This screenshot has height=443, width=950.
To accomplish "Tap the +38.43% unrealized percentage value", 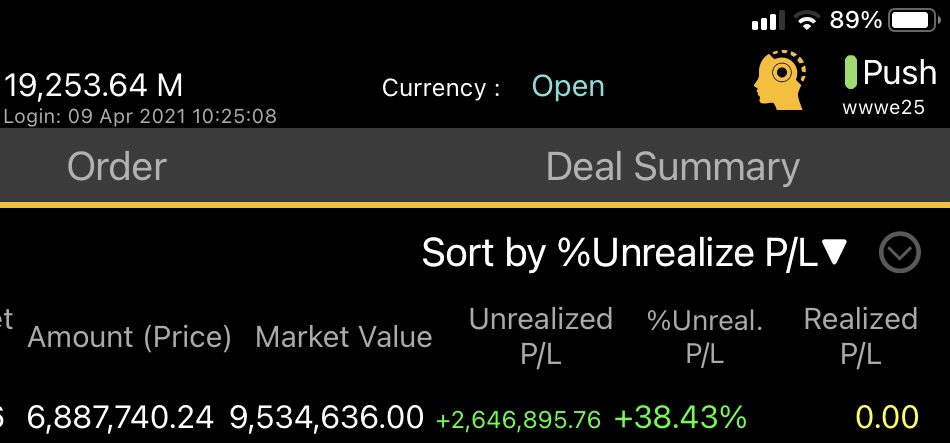I will pyautogui.click(x=680, y=418).
